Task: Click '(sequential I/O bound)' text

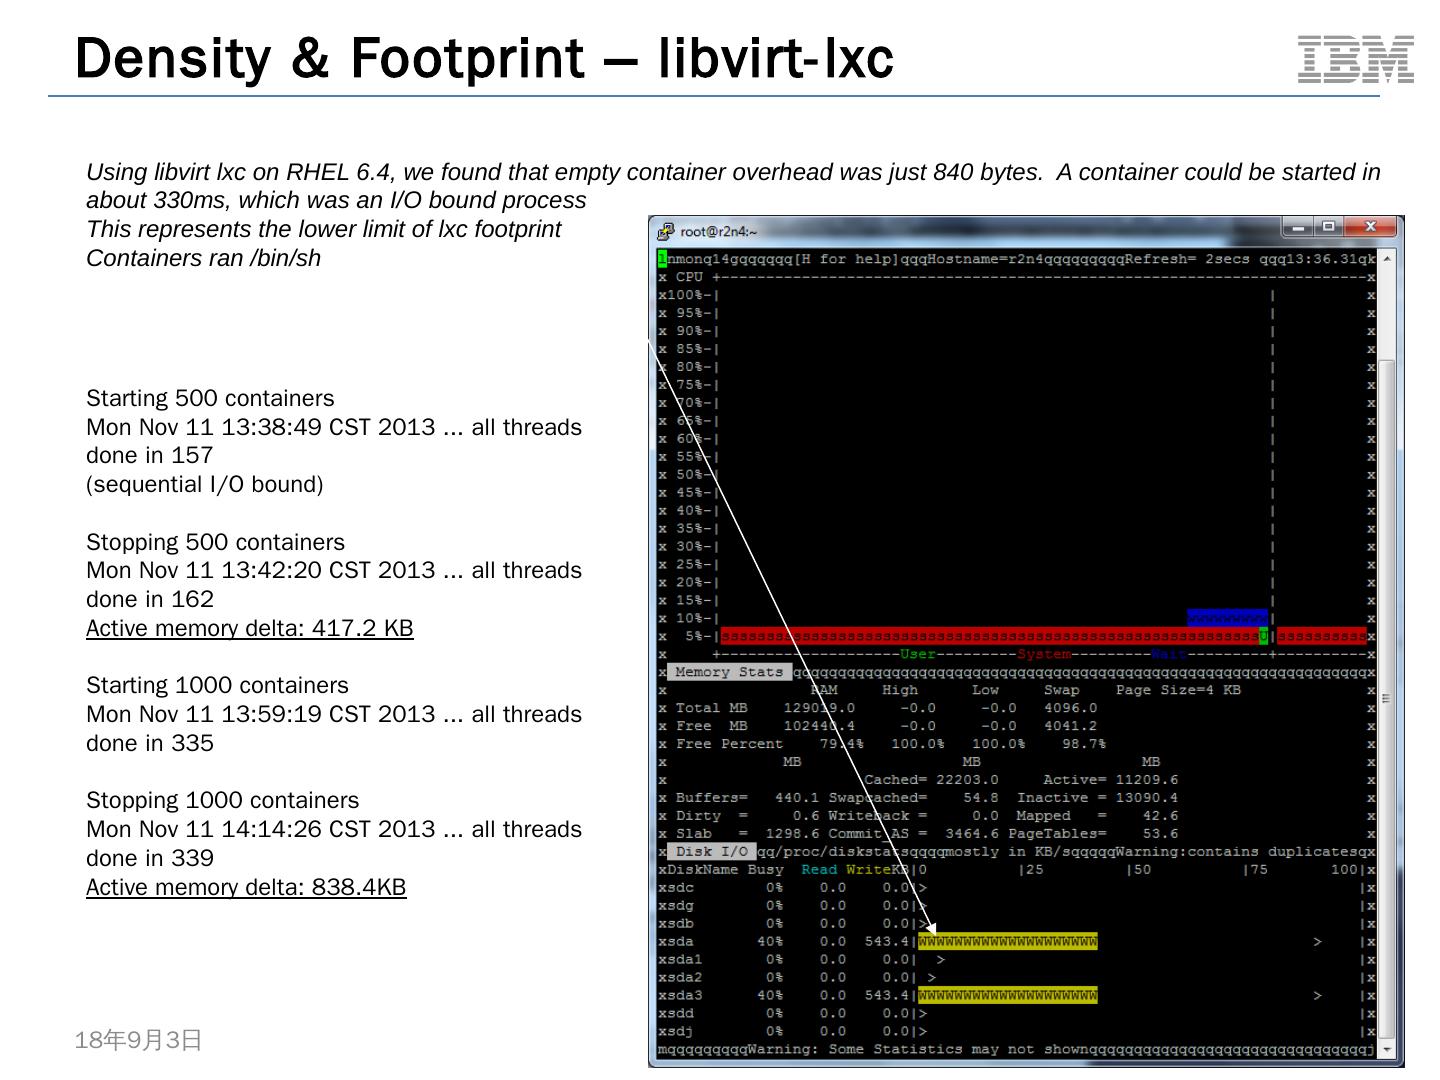Action: point(205,484)
